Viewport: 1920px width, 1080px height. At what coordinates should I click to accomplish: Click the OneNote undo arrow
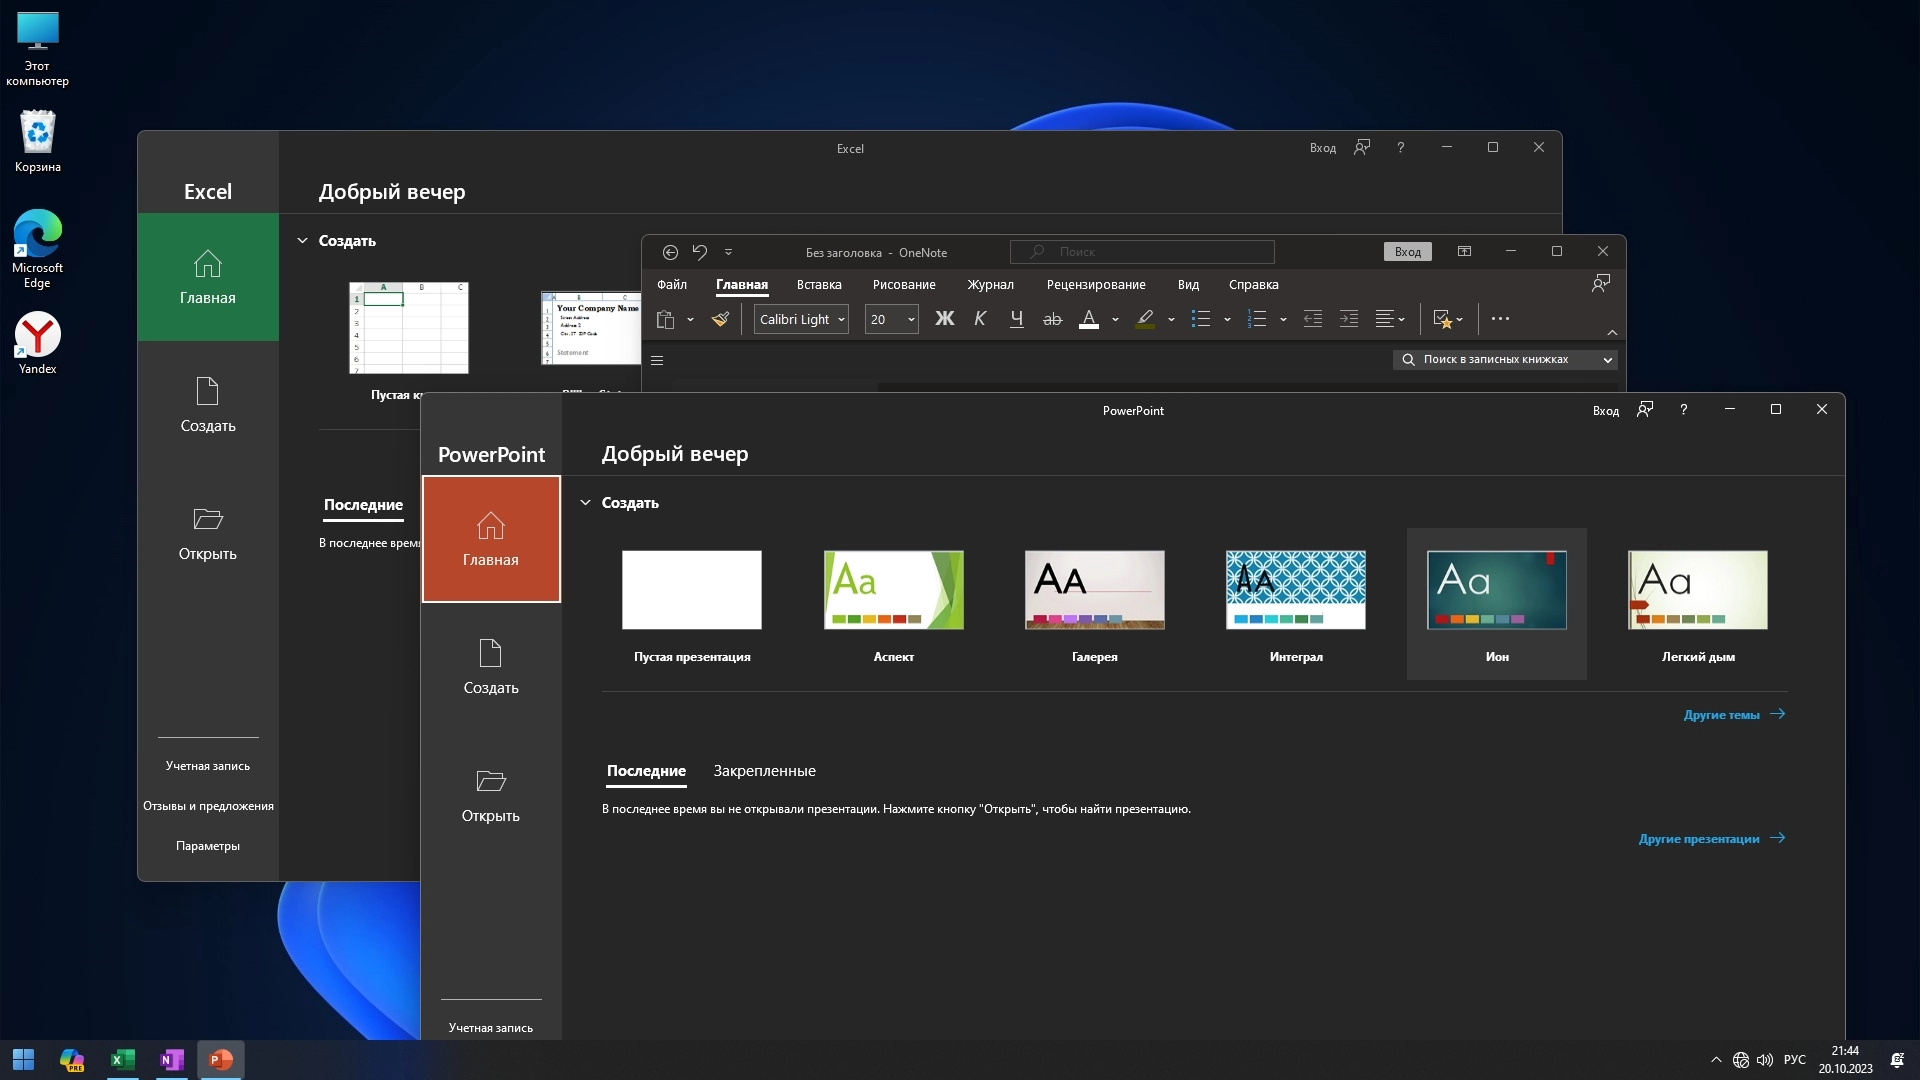pyautogui.click(x=699, y=252)
